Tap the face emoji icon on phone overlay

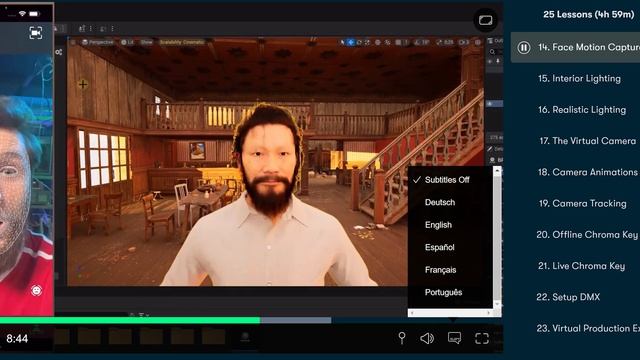(x=36, y=291)
